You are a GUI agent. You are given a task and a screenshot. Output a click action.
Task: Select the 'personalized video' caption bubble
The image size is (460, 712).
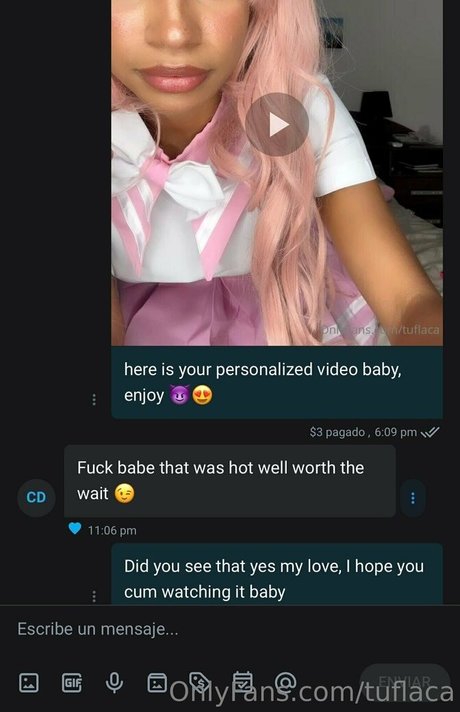pos(277,382)
